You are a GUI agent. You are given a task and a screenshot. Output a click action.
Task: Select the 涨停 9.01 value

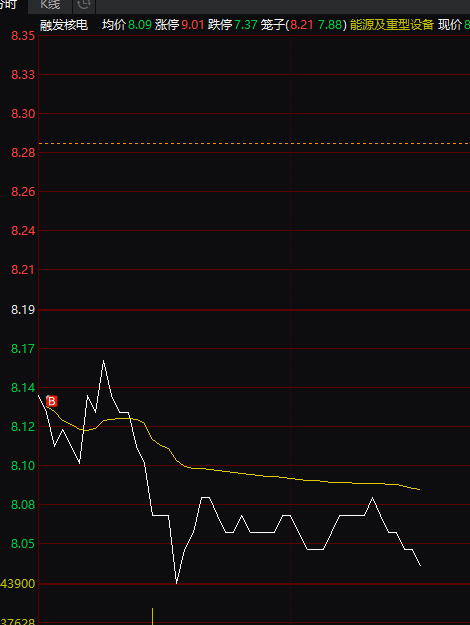coord(193,25)
